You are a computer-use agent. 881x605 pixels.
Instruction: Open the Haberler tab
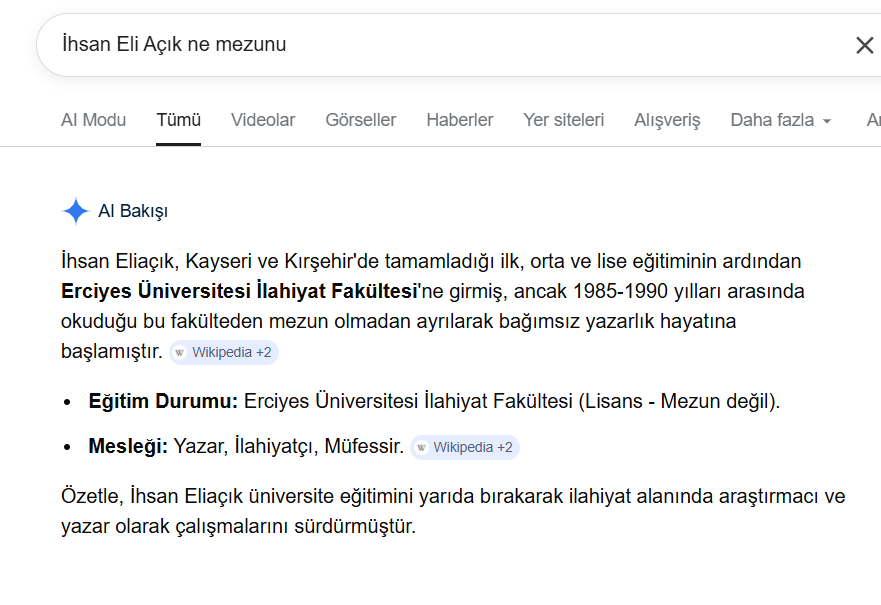[x=459, y=119]
